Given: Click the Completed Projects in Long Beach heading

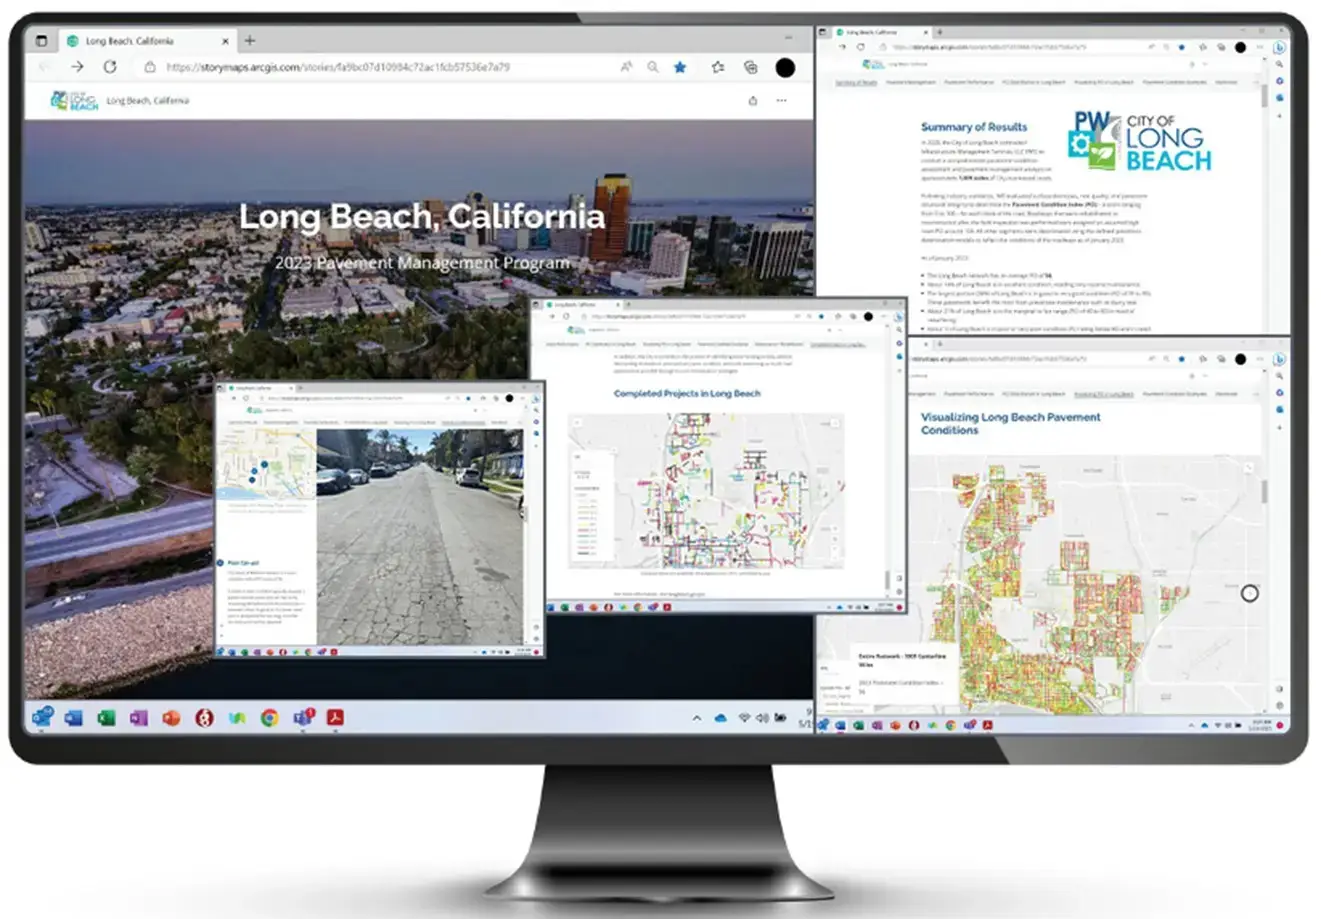Looking at the screenshot, I should (687, 393).
